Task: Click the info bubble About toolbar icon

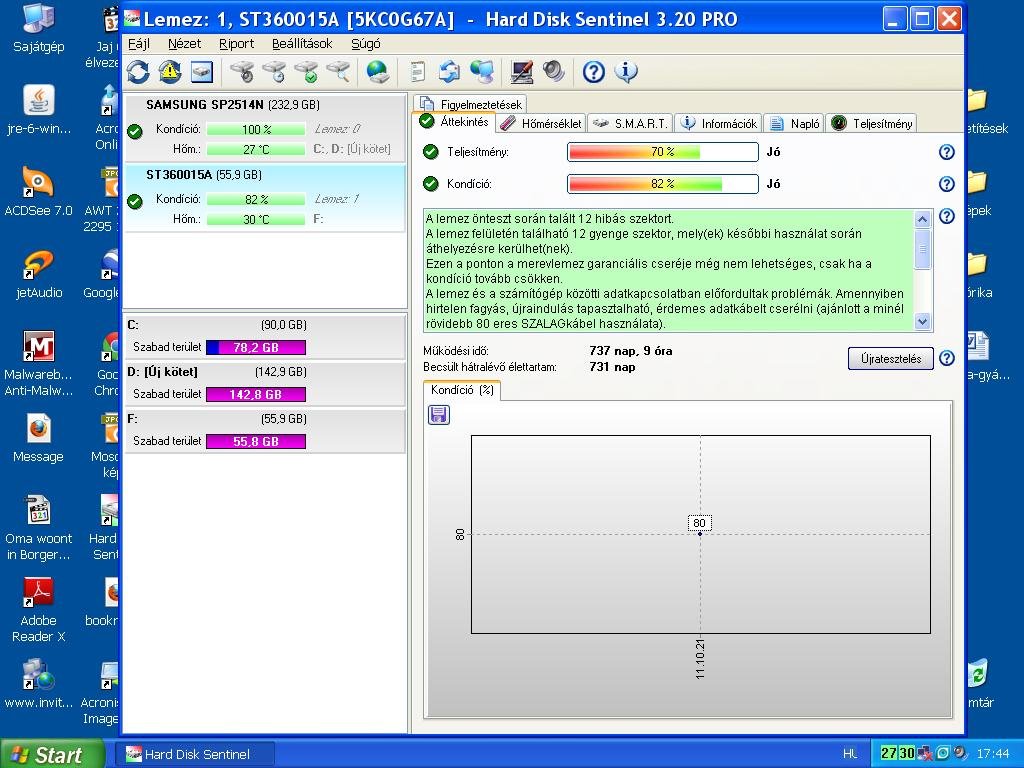Action: tap(626, 72)
